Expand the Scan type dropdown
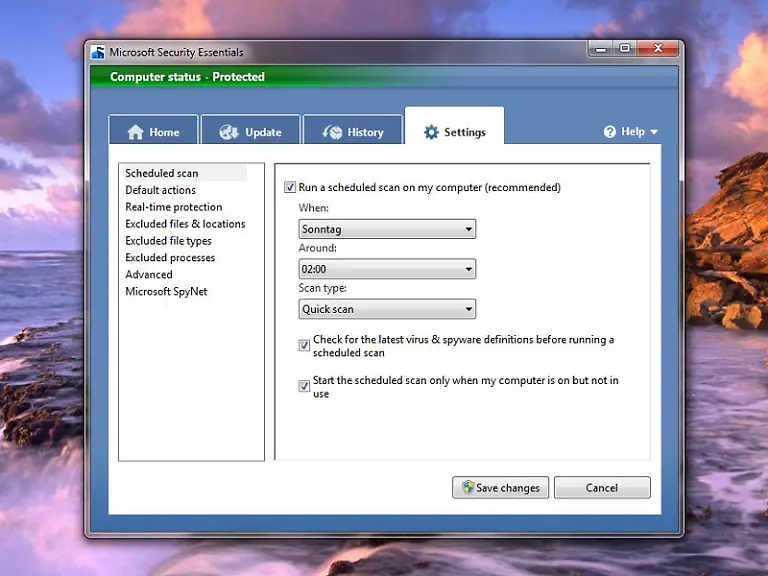Viewport: 768px width, 576px height. [x=387, y=309]
